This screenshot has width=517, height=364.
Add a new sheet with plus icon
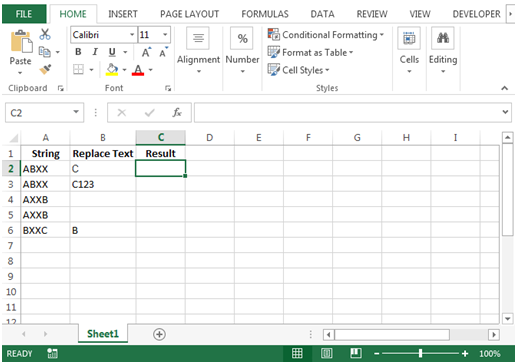point(159,334)
